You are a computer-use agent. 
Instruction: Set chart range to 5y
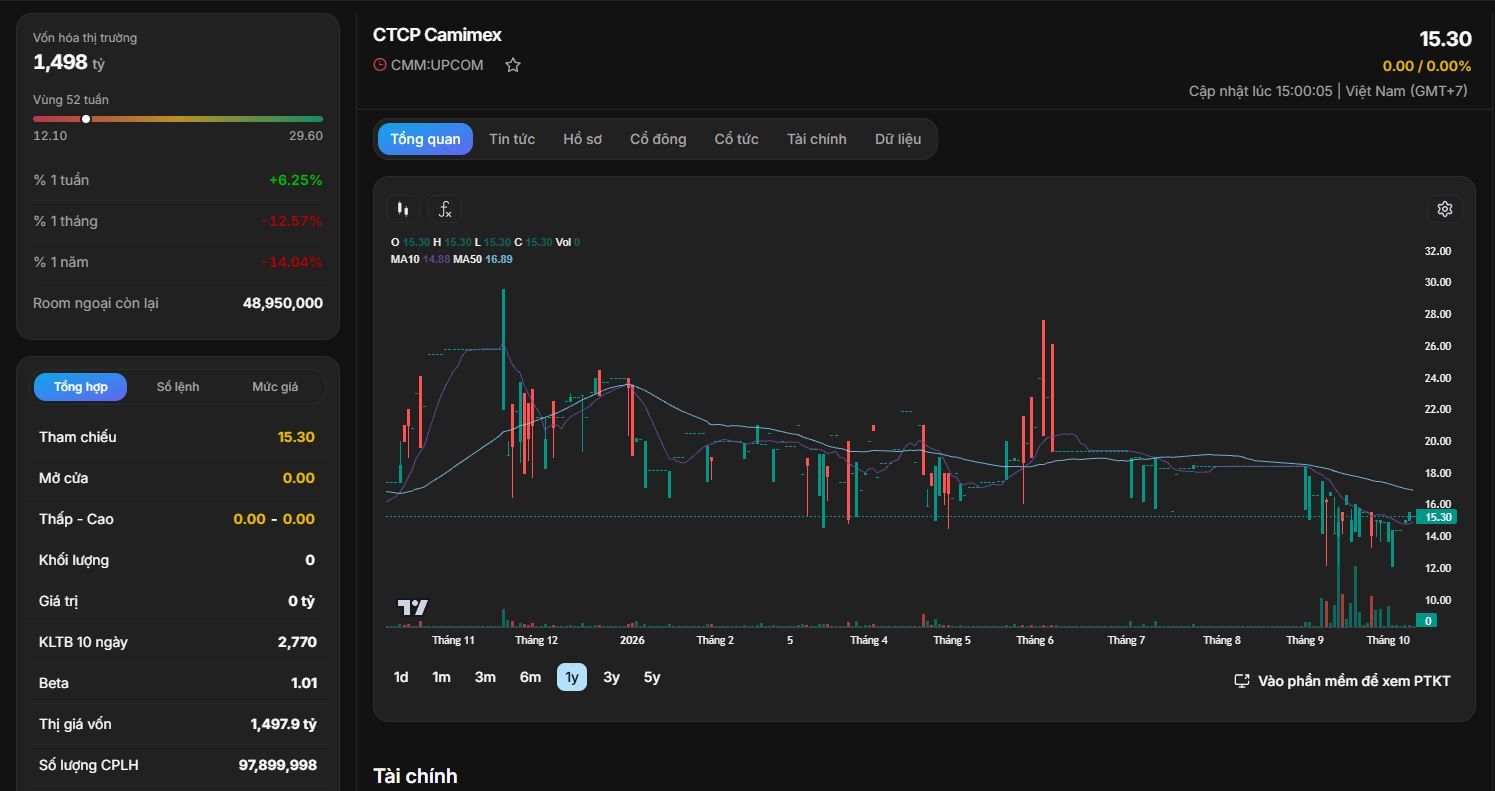[652, 677]
